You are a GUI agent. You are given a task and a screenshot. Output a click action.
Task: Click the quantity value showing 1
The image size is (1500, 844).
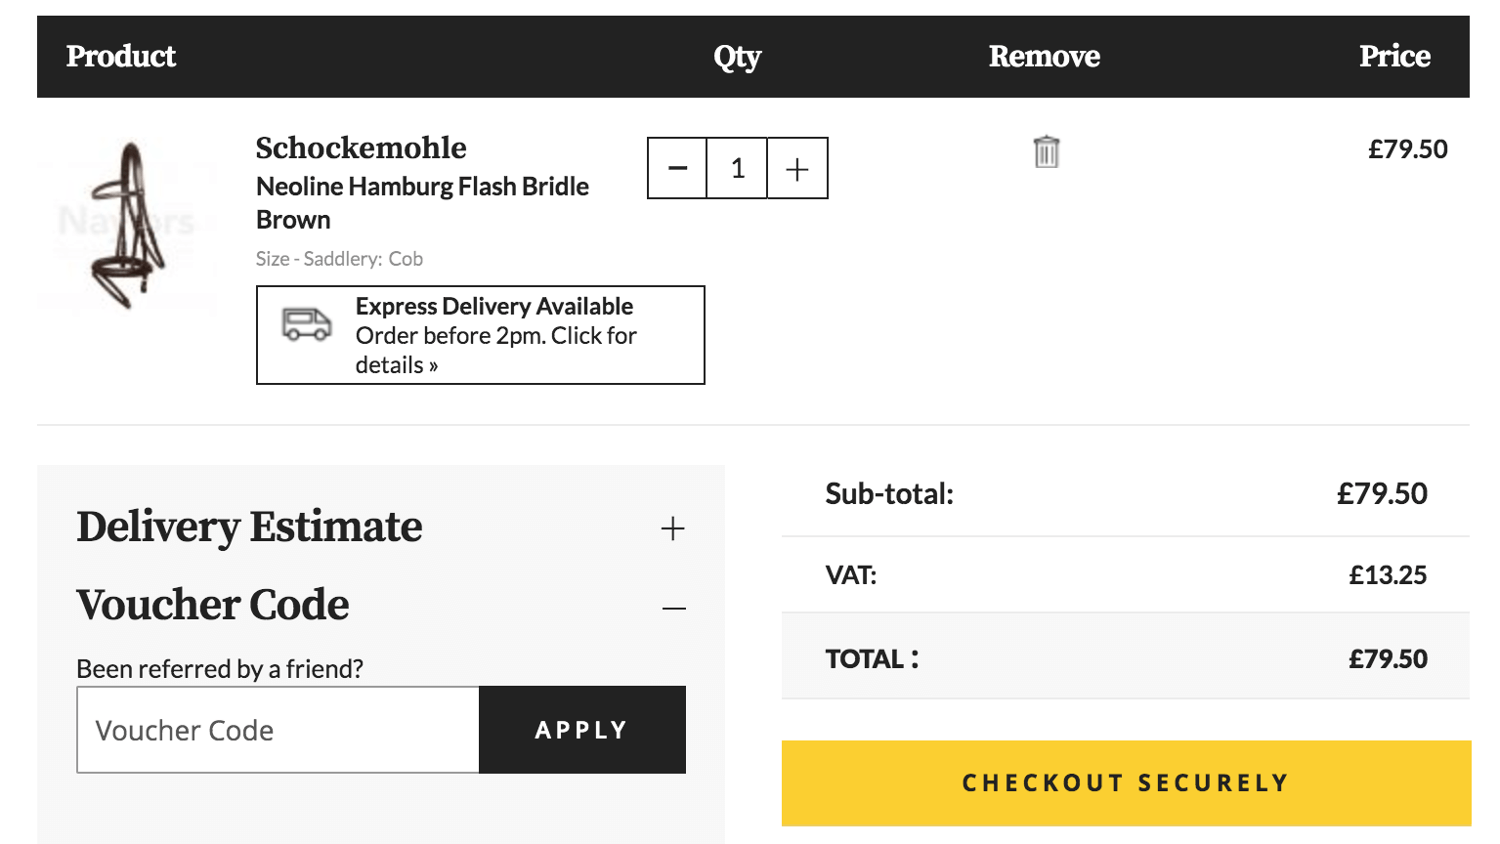click(737, 168)
